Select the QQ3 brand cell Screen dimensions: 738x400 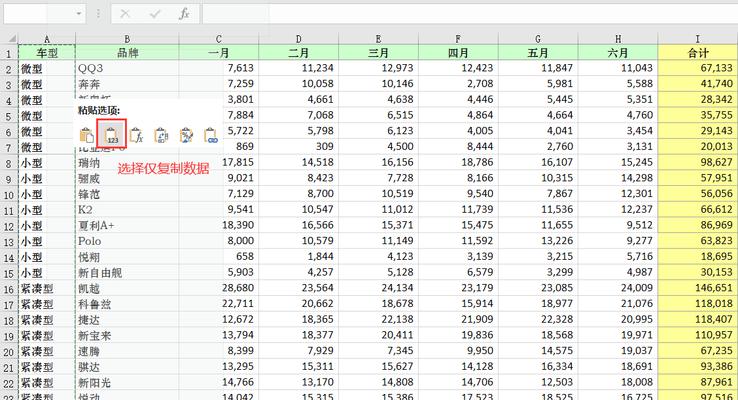click(x=127, y=68)
